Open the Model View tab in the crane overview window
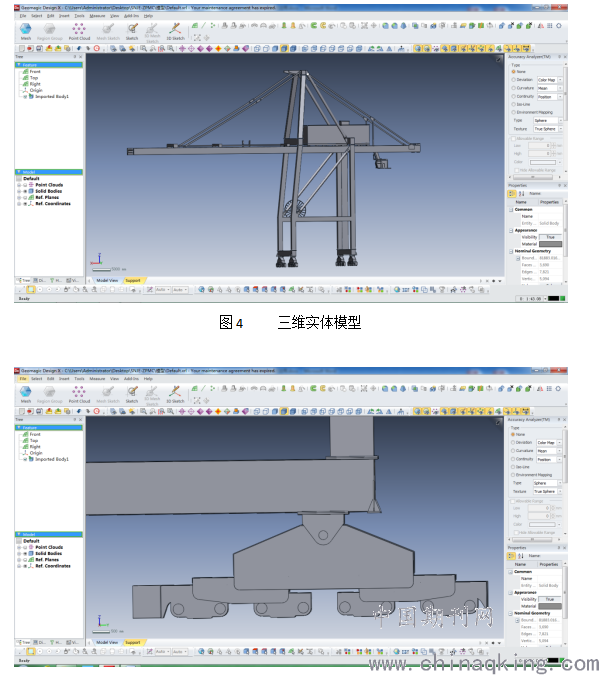Viewport: 599px width, 675px height. click(107, 280)
